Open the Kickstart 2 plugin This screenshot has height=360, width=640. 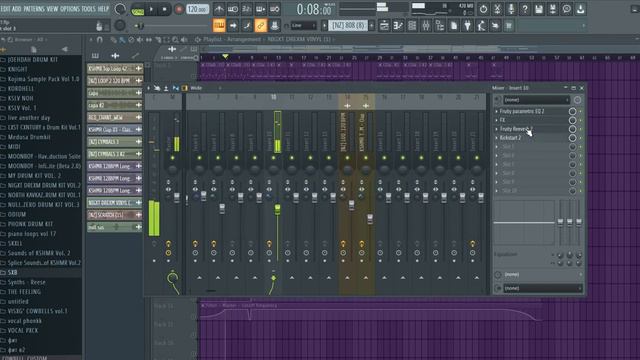[x=510, y=138]
